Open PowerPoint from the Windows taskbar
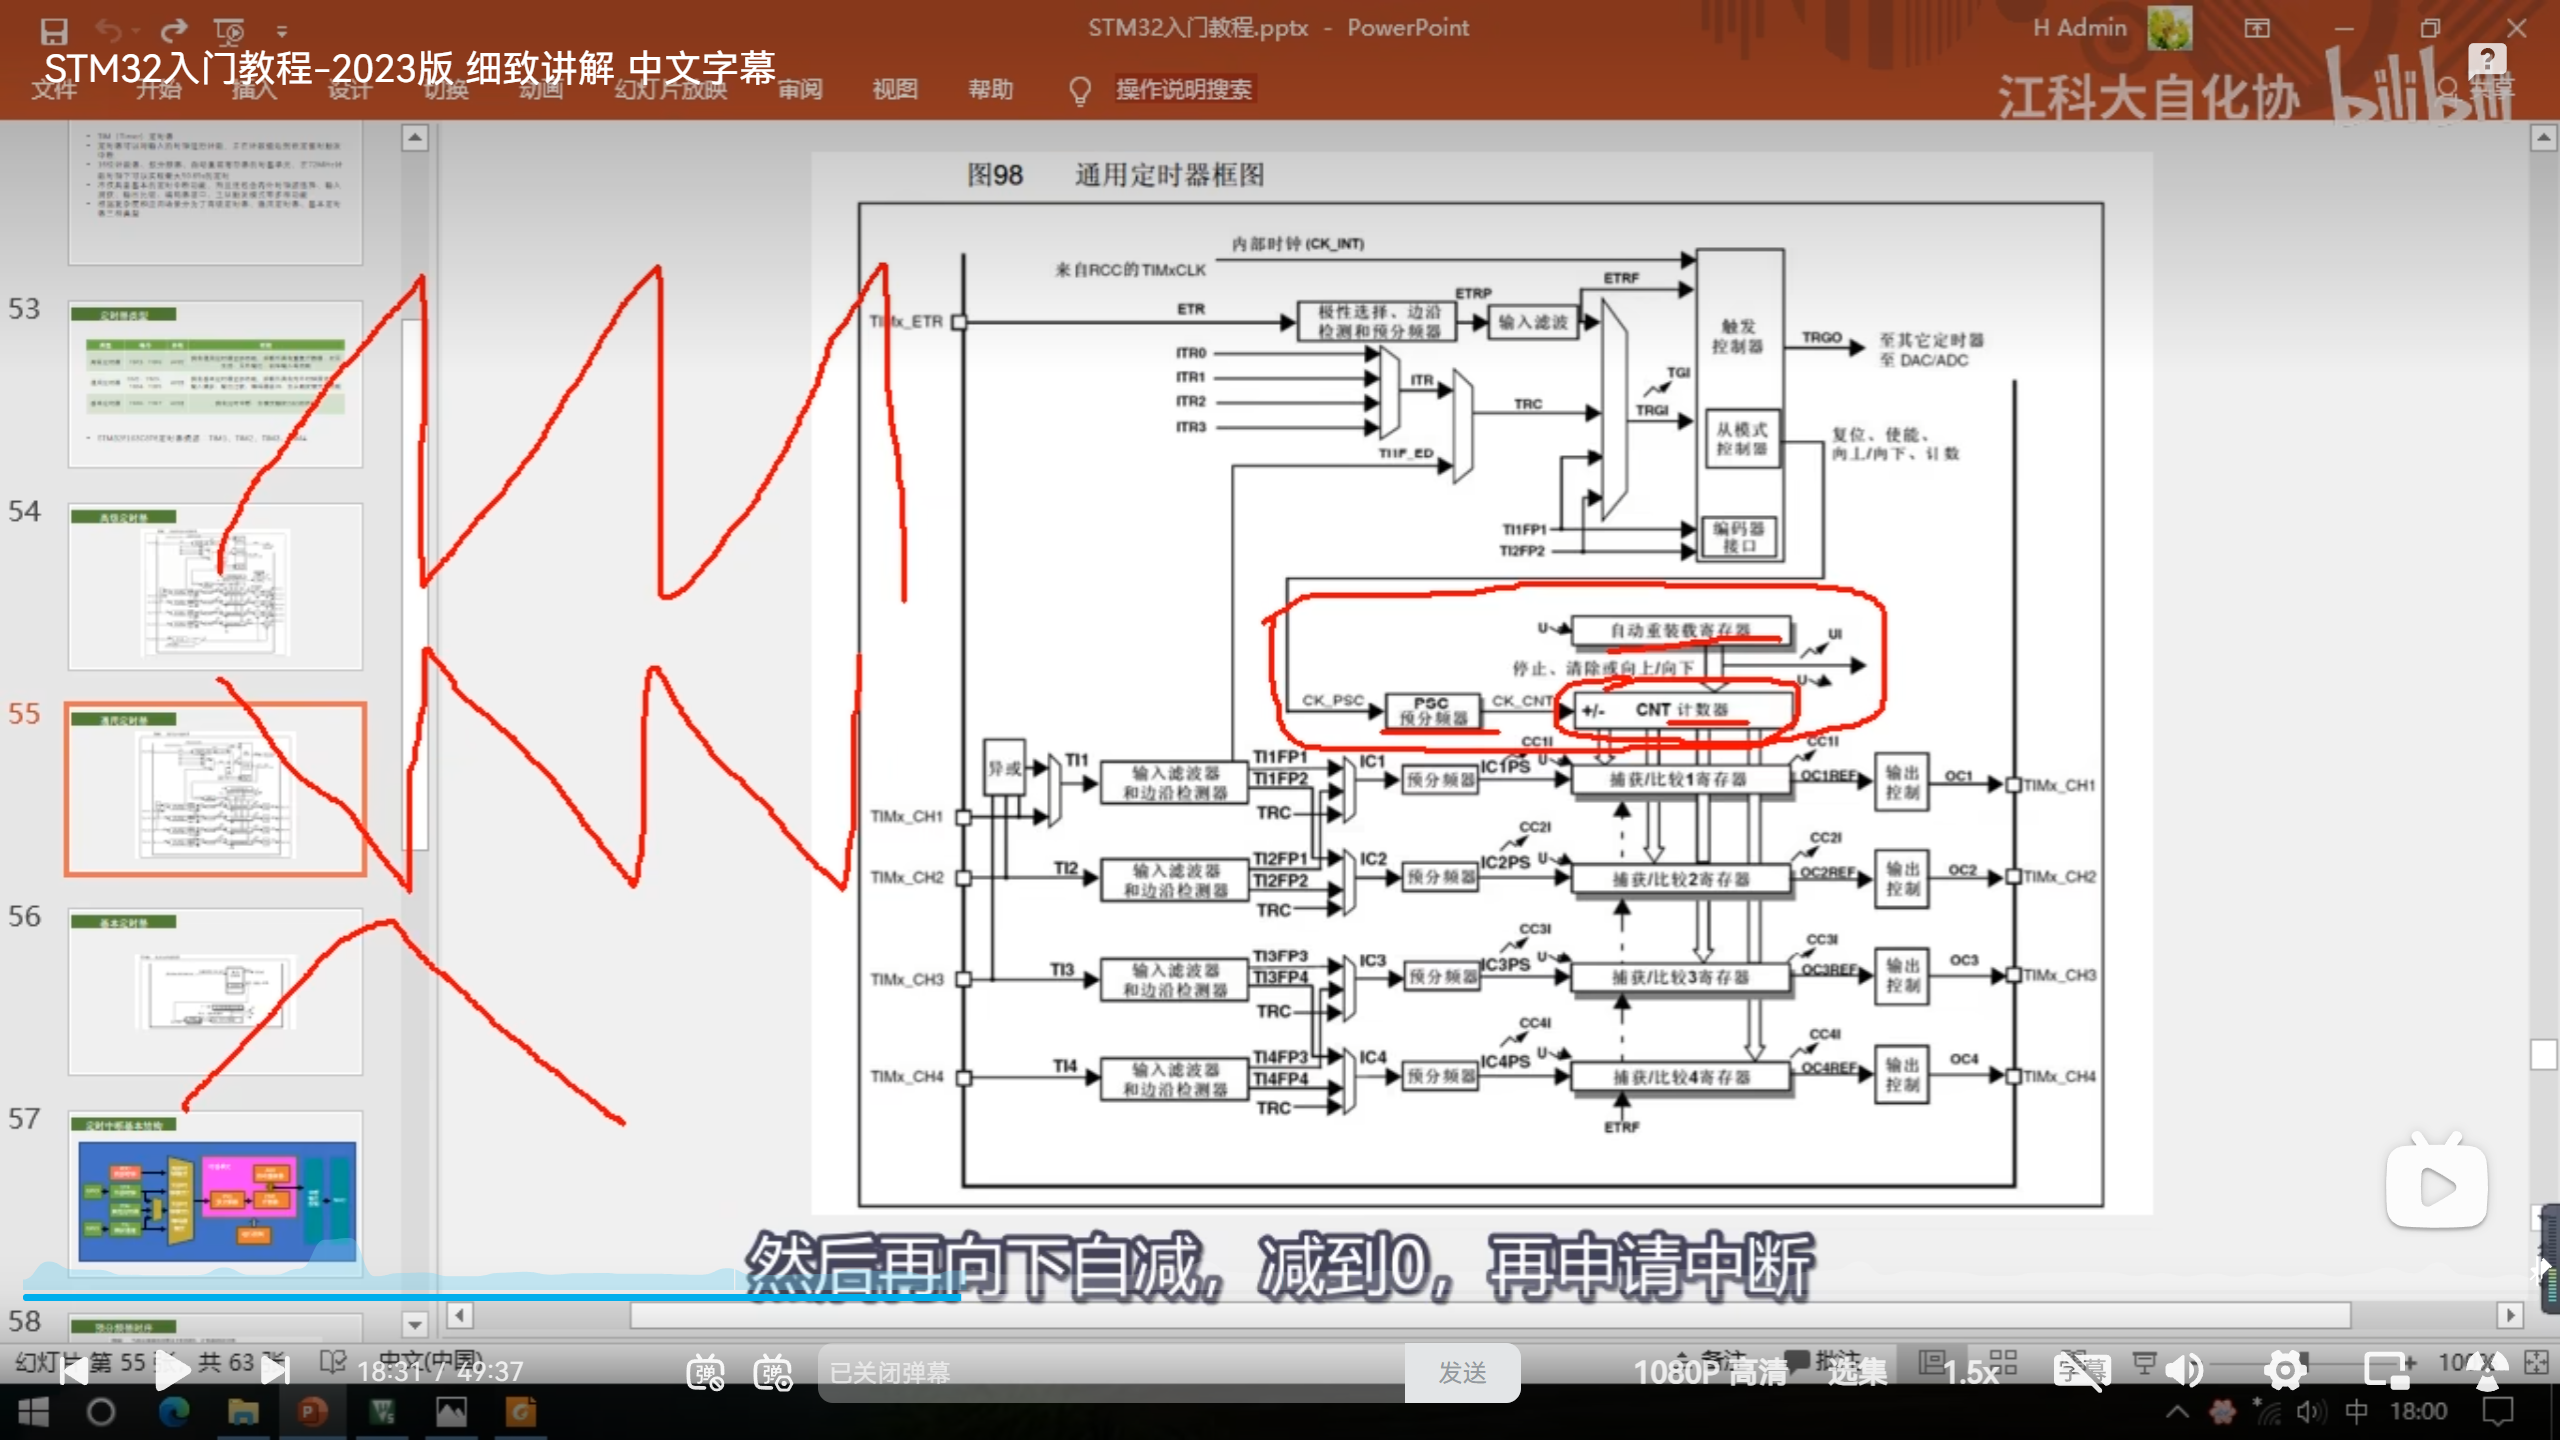This screenshot has width=2560, height=1440. [312, 1412]
